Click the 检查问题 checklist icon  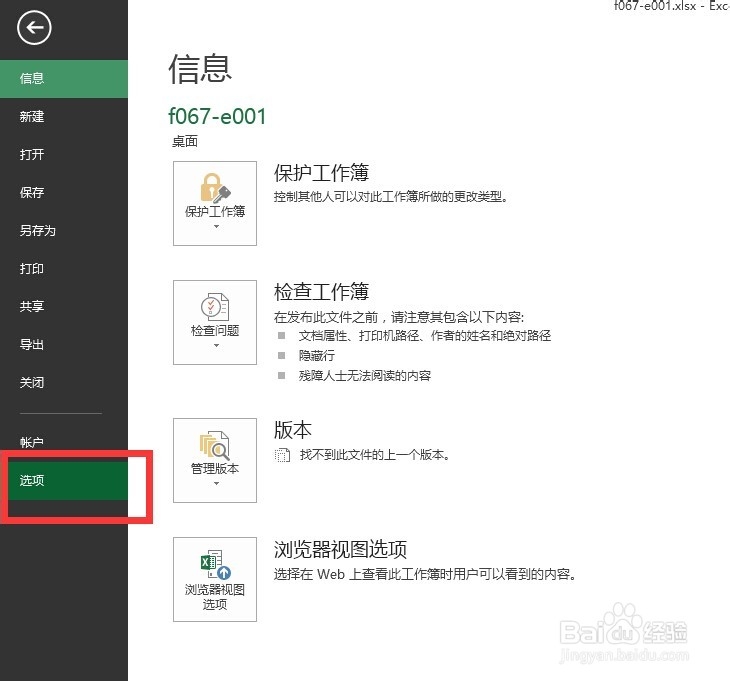coord(215,307)
